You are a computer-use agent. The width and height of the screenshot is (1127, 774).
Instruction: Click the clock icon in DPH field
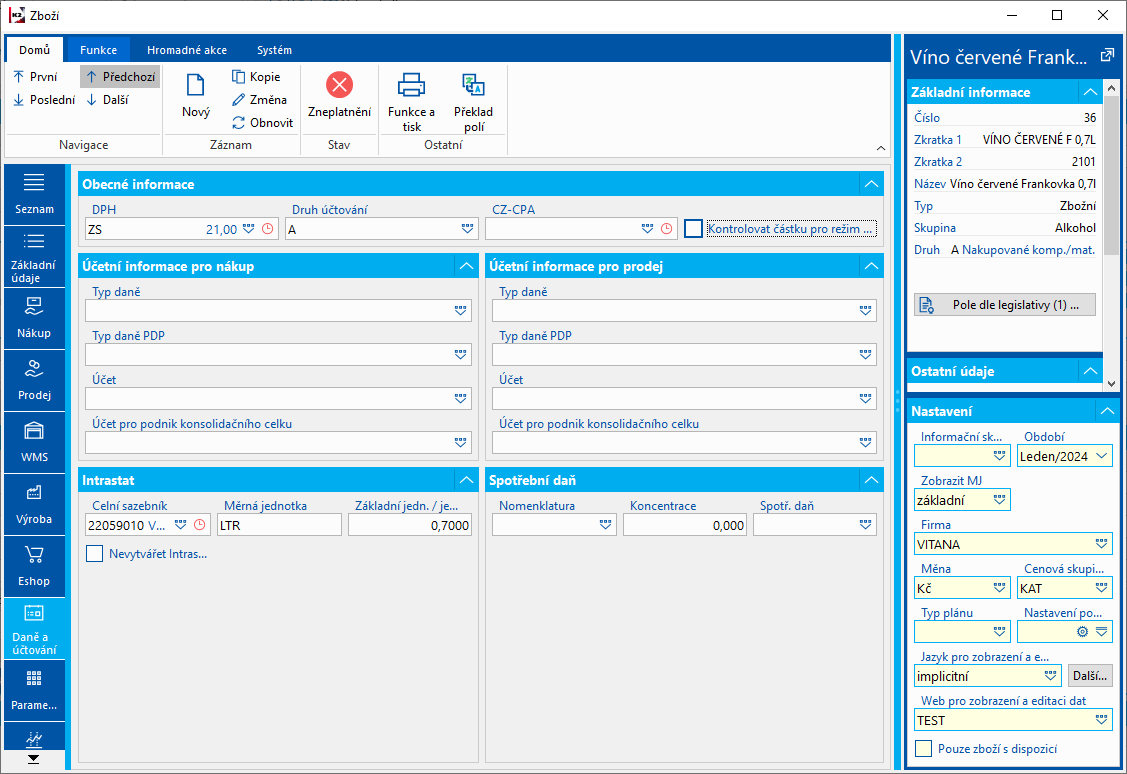point(267,229)
